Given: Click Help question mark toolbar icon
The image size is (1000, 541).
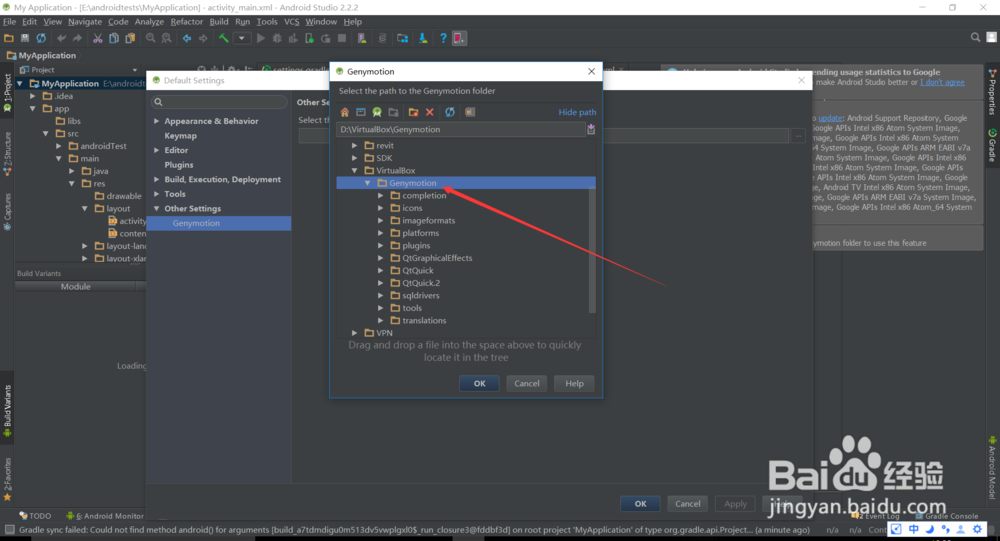Looking at the screenshot, I should [x=443, y=38].
